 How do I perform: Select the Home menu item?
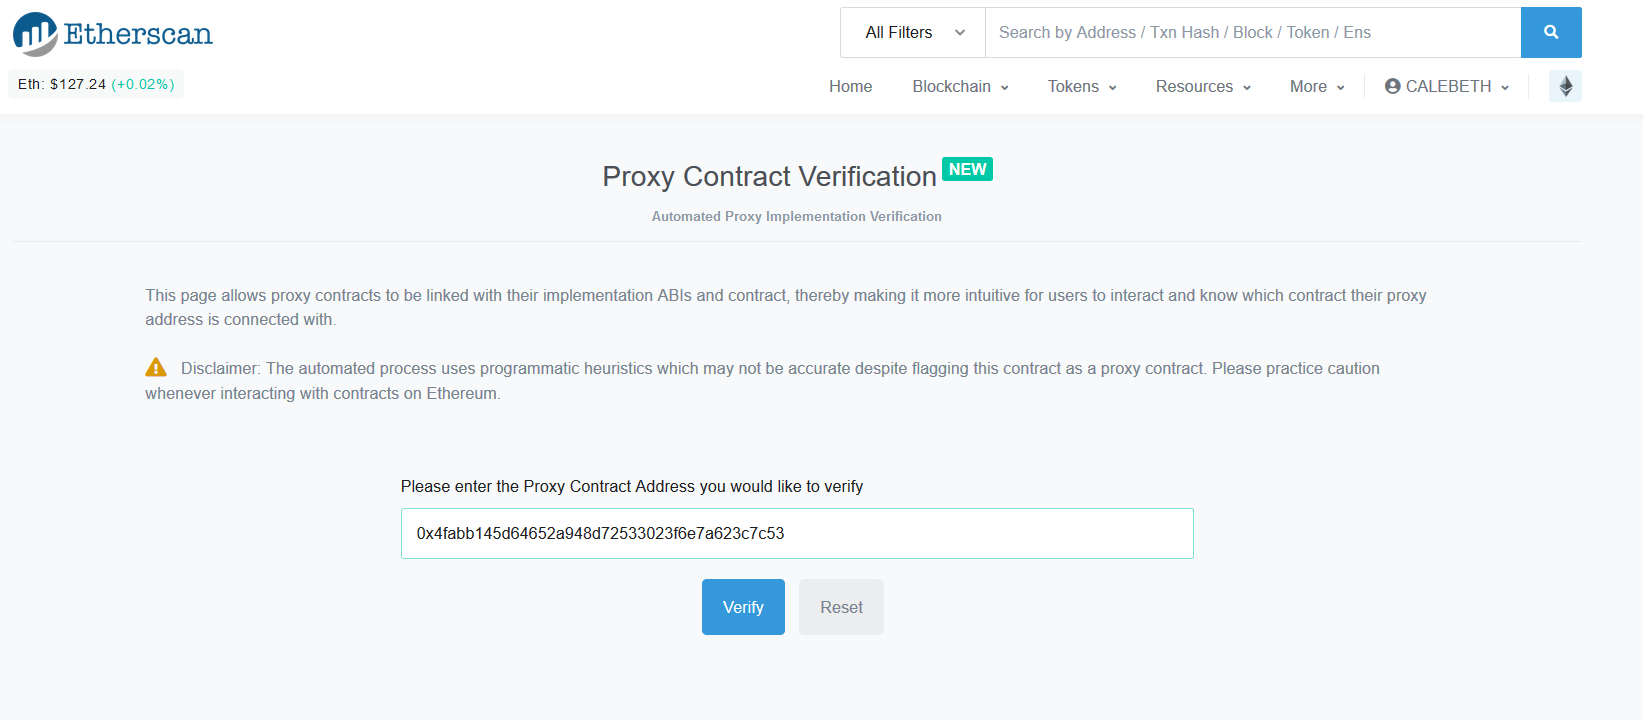[850, 86]
